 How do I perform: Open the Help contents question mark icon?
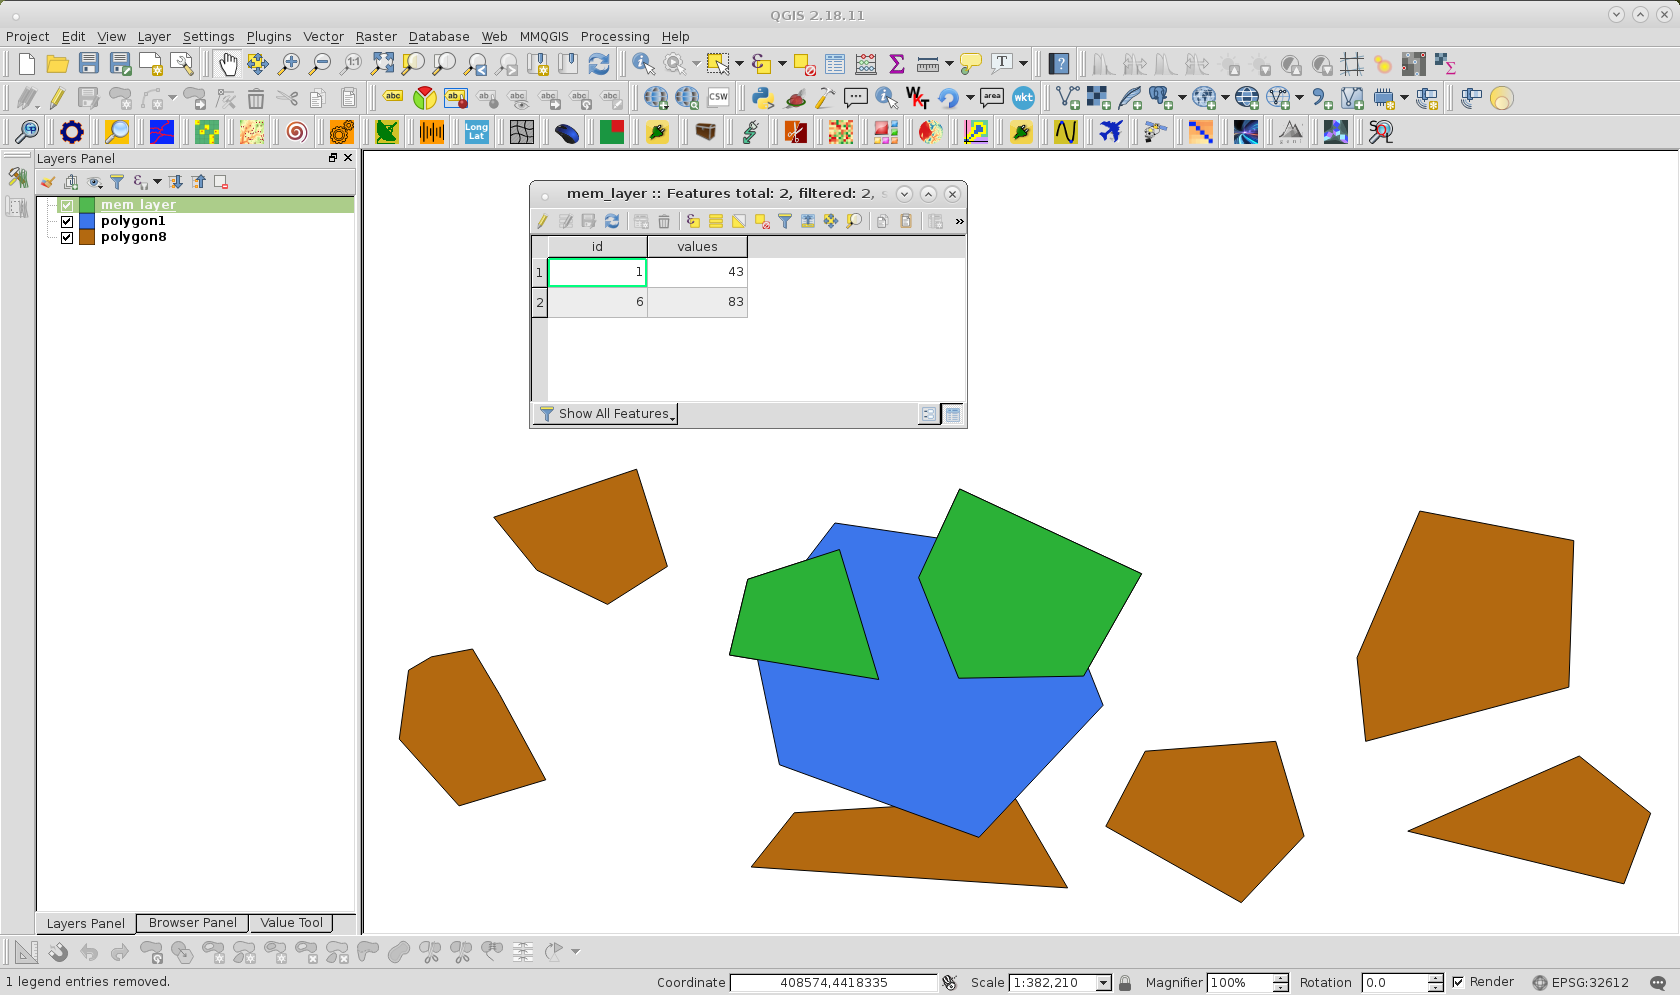(1060, 64)
